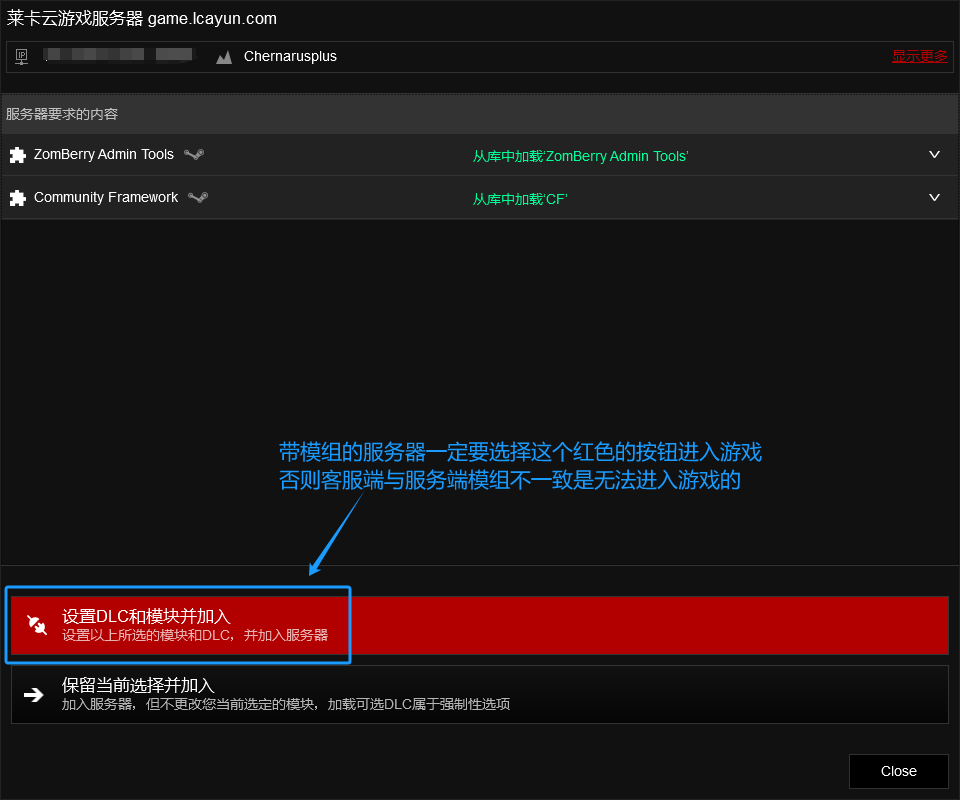Click the mountain map icon beside Chernarusplus
This screenshot has height=800, width=960.
224,57
